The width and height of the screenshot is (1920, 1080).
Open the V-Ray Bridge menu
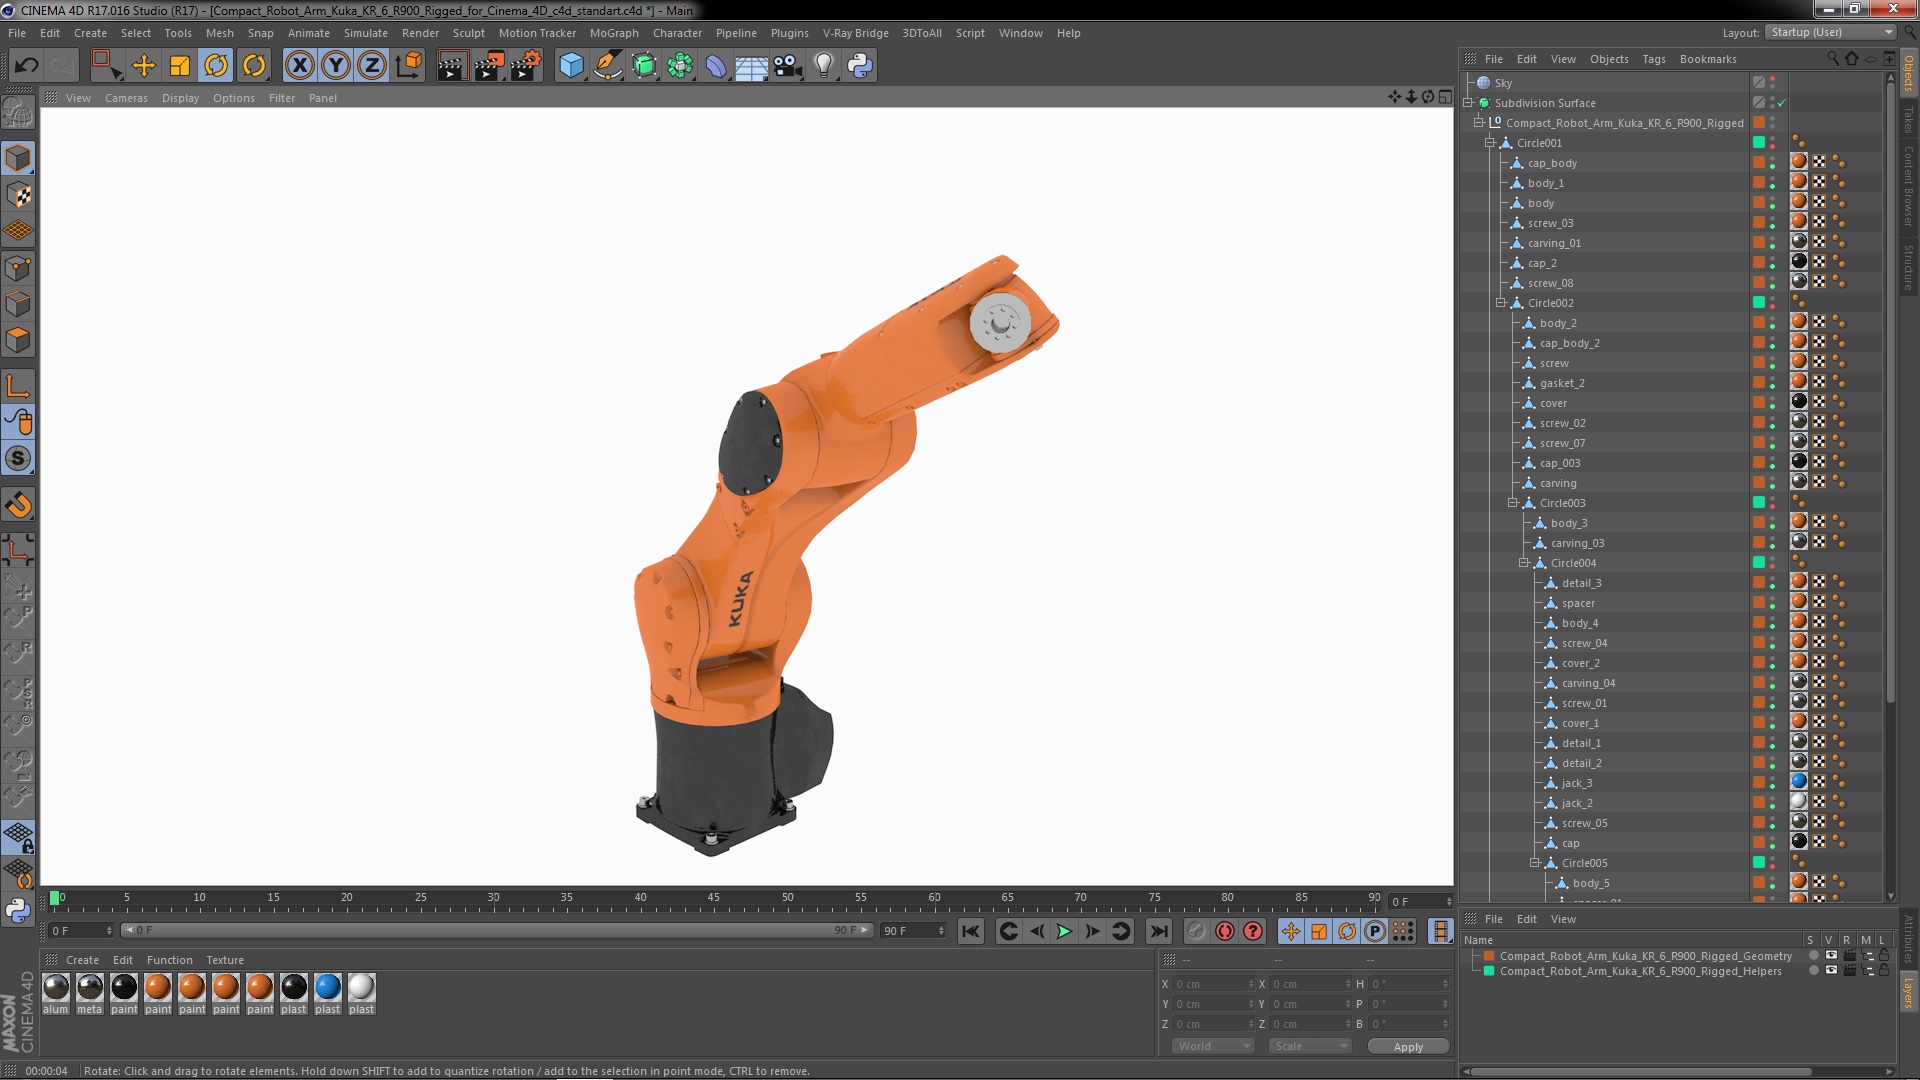(x=855, y=33)
